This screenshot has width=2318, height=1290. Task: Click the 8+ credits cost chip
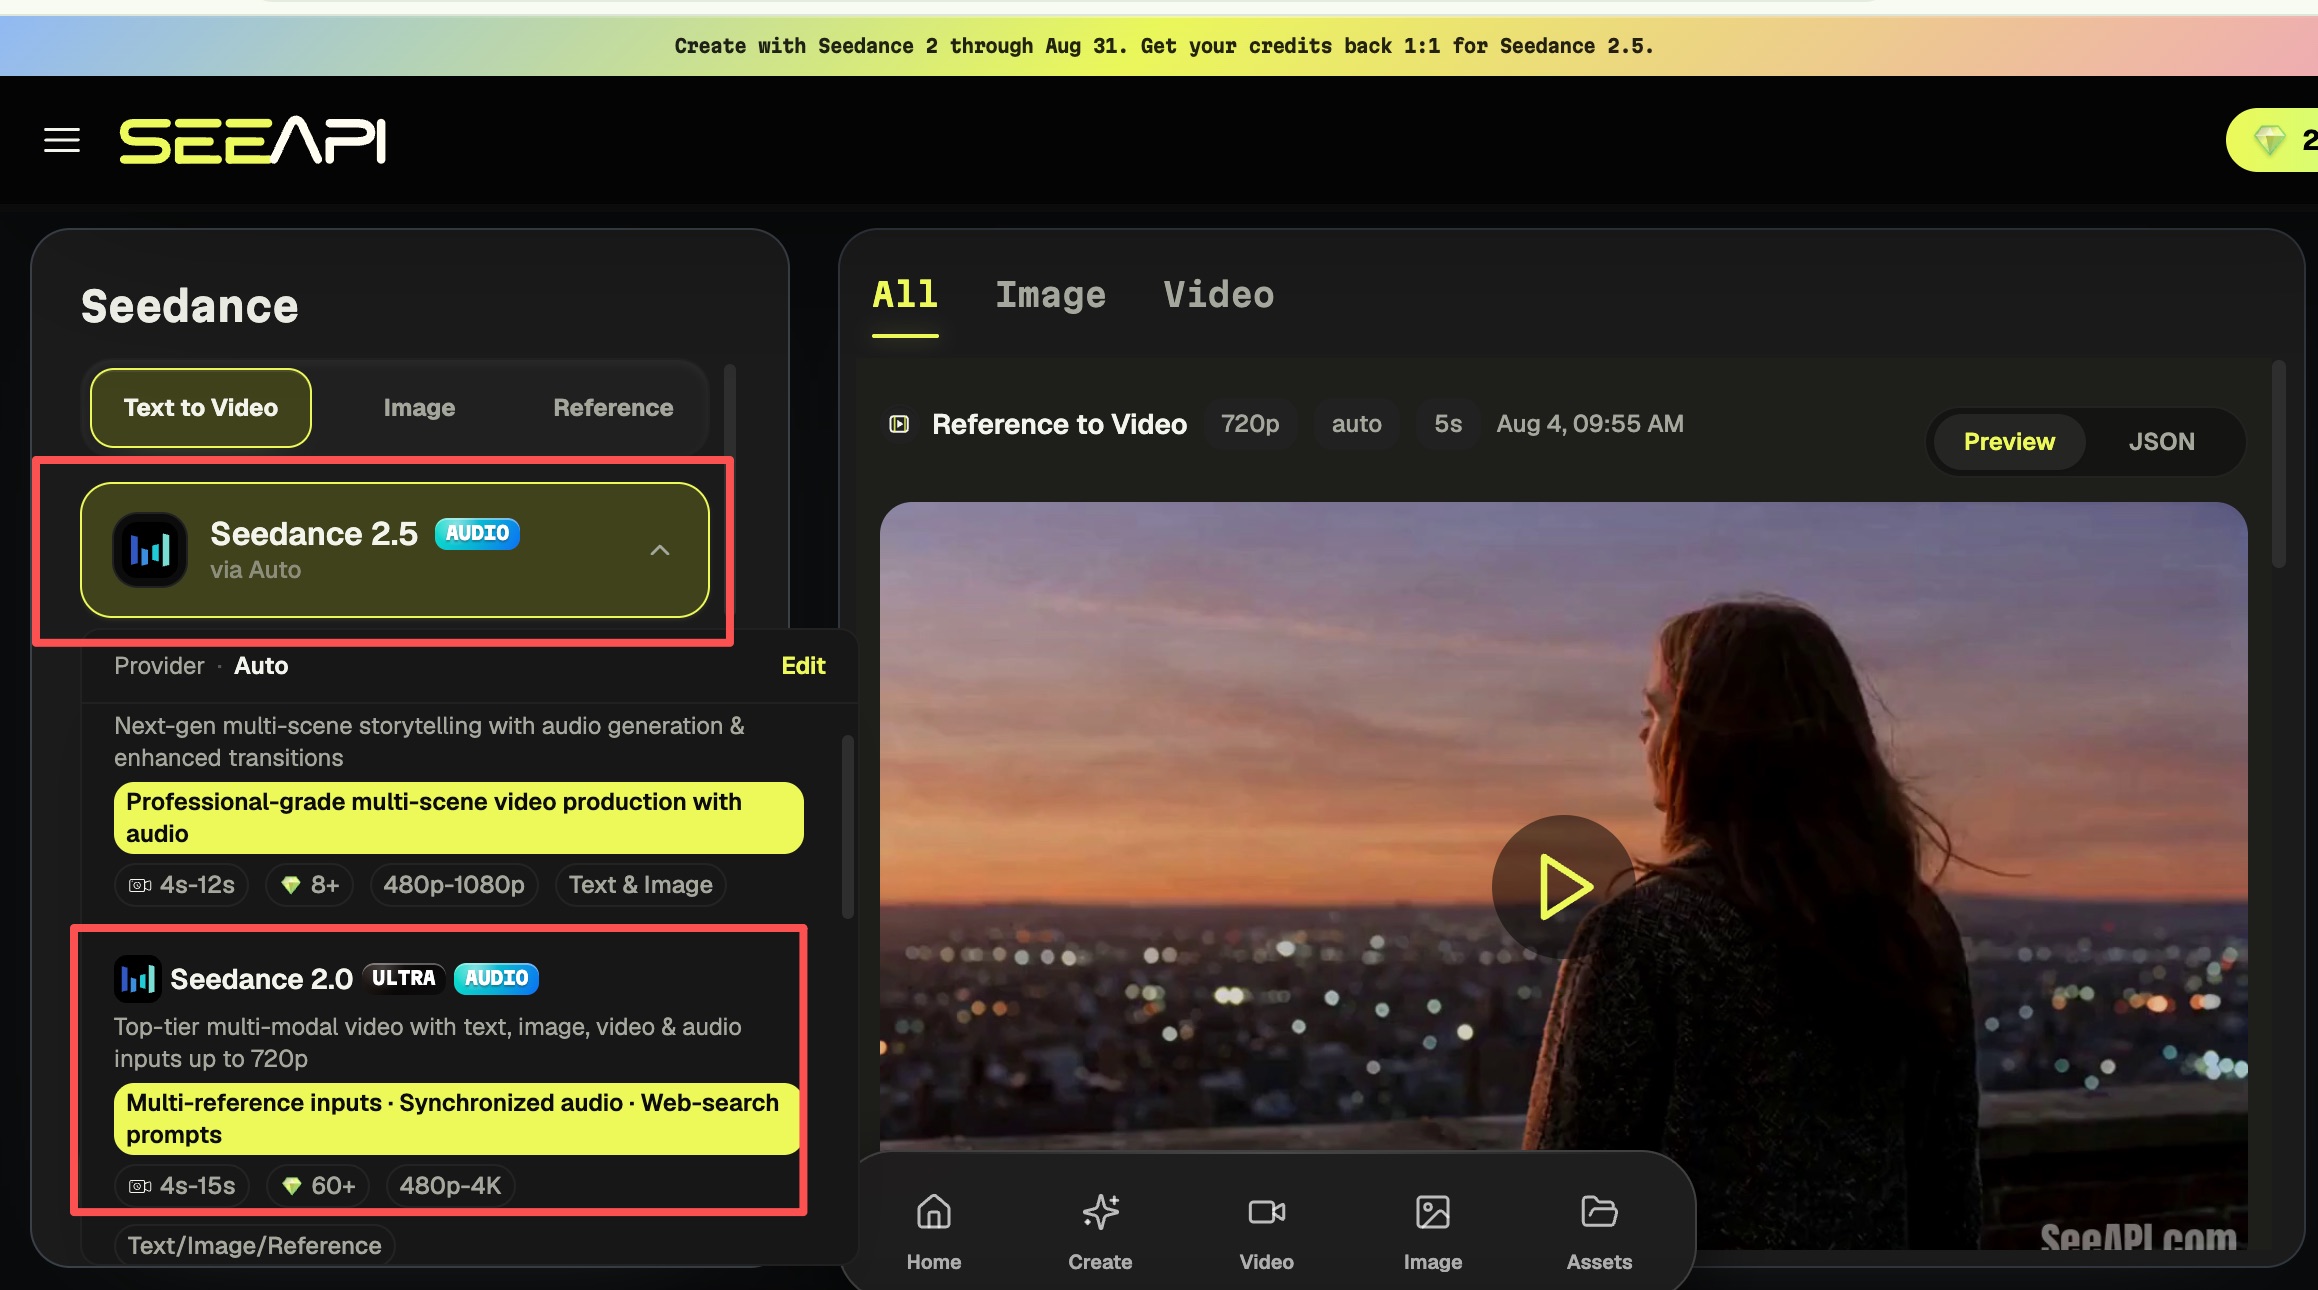click(x=310, y=885)
